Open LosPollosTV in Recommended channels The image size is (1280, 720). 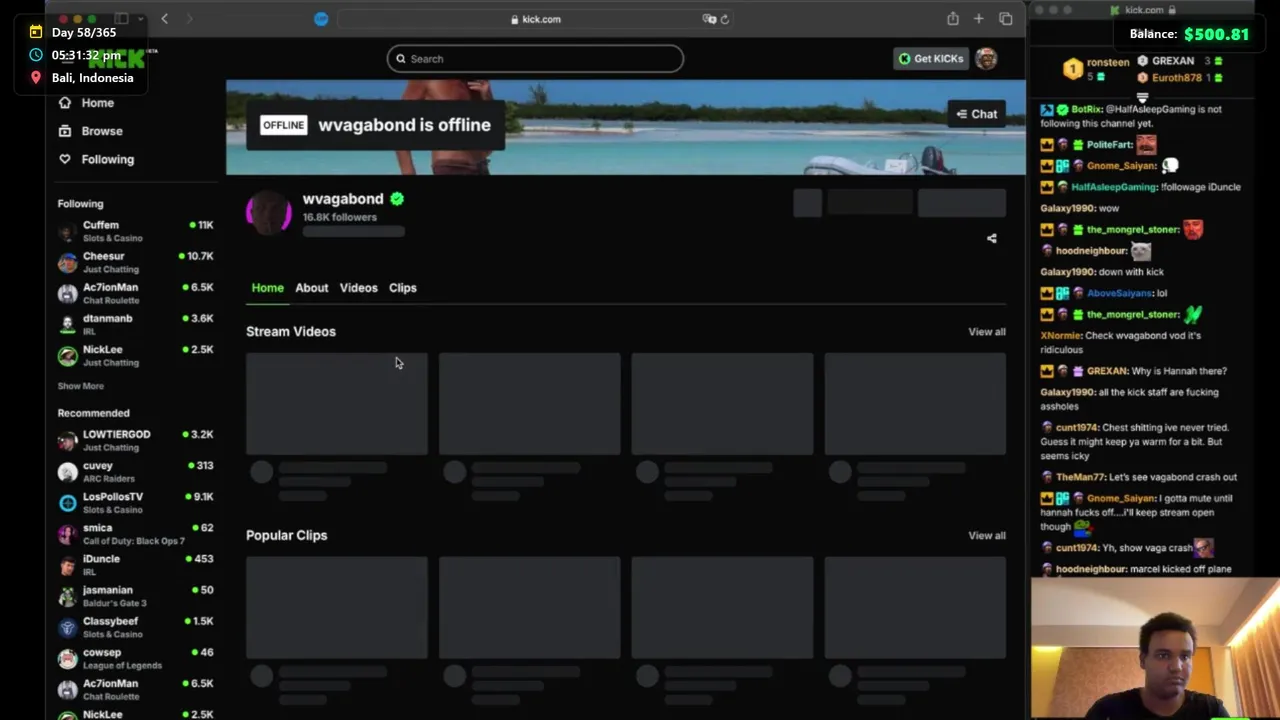pos(135,502)
